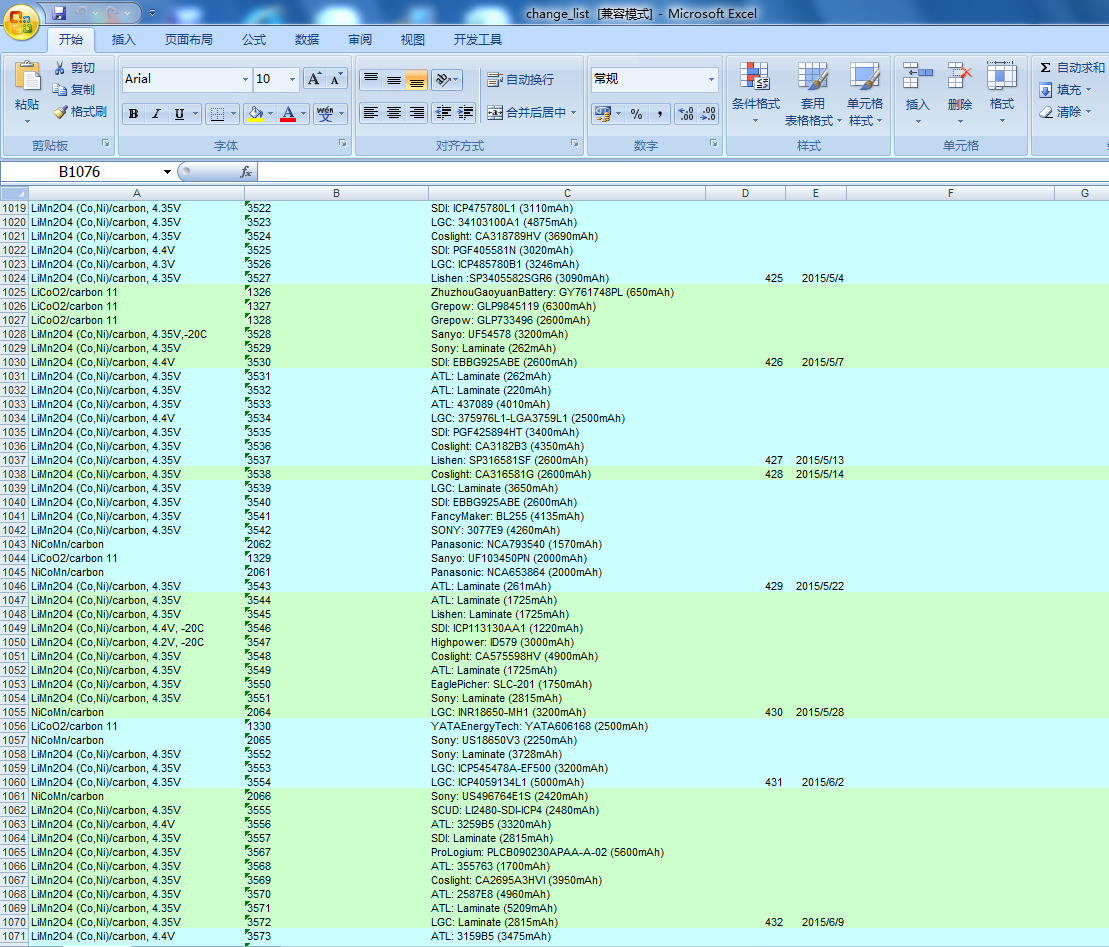This screenshot has height=947, width=1109.
Task: Decrease font size with the small A icon
Action: tap(336, 79)
